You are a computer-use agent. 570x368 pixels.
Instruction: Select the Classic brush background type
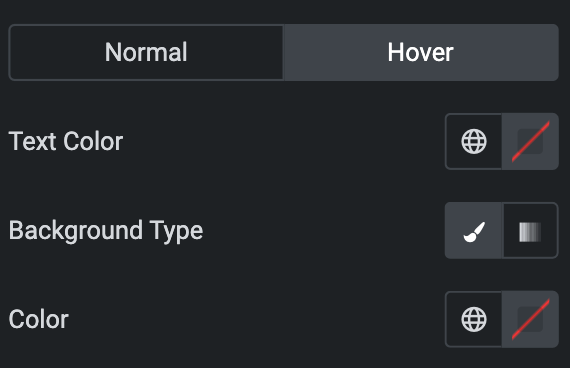point(474,231)
